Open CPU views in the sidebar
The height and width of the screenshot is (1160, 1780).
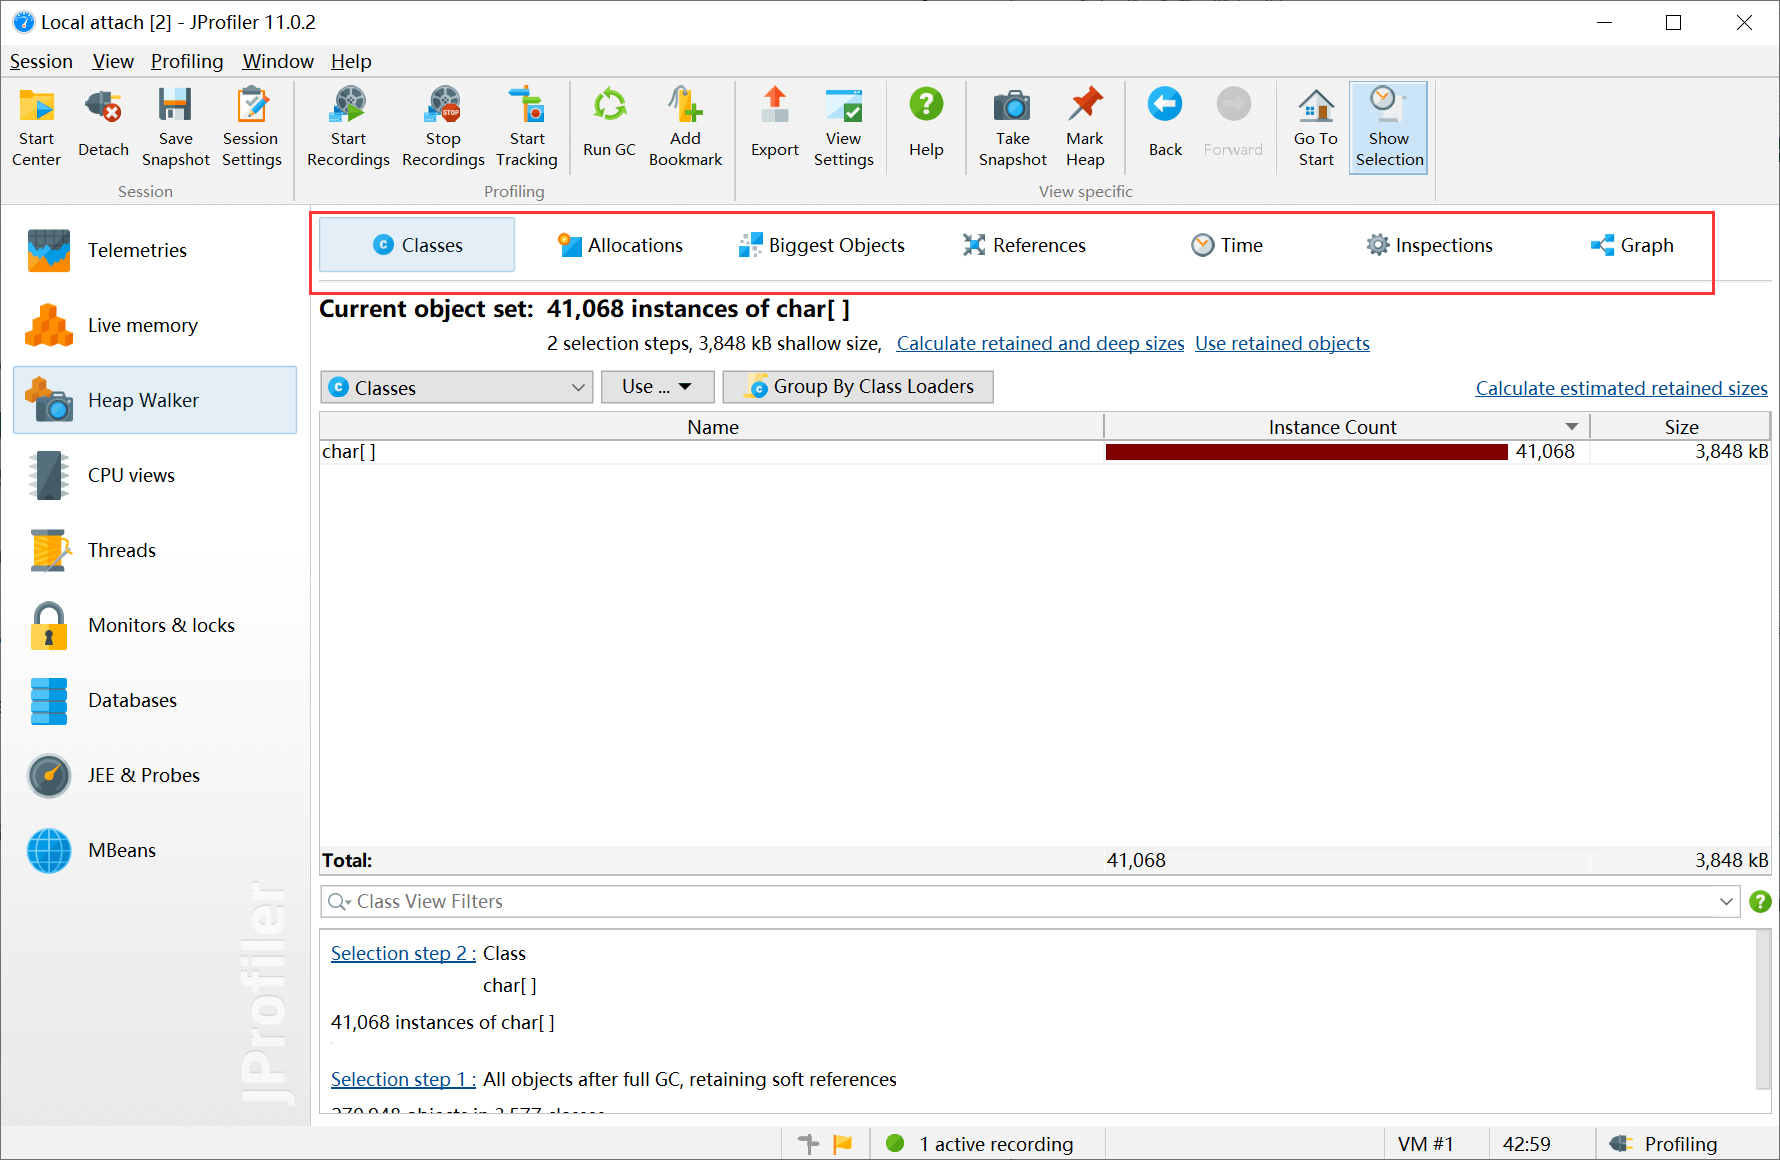[155, 475]
